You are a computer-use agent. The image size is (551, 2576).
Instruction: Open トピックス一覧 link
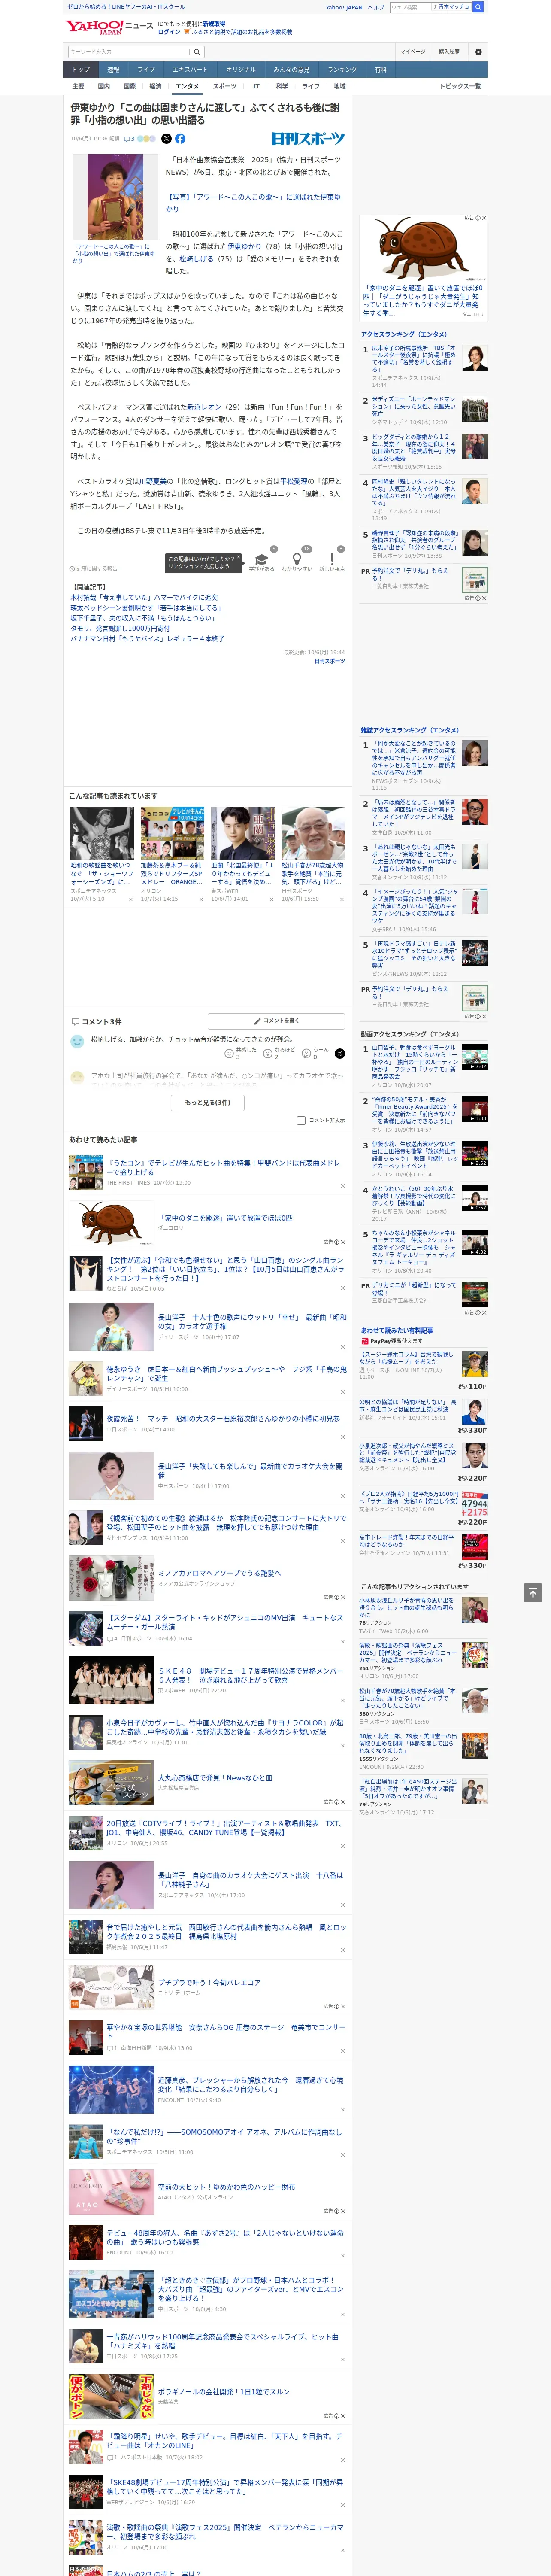click(x=460, y=86)
